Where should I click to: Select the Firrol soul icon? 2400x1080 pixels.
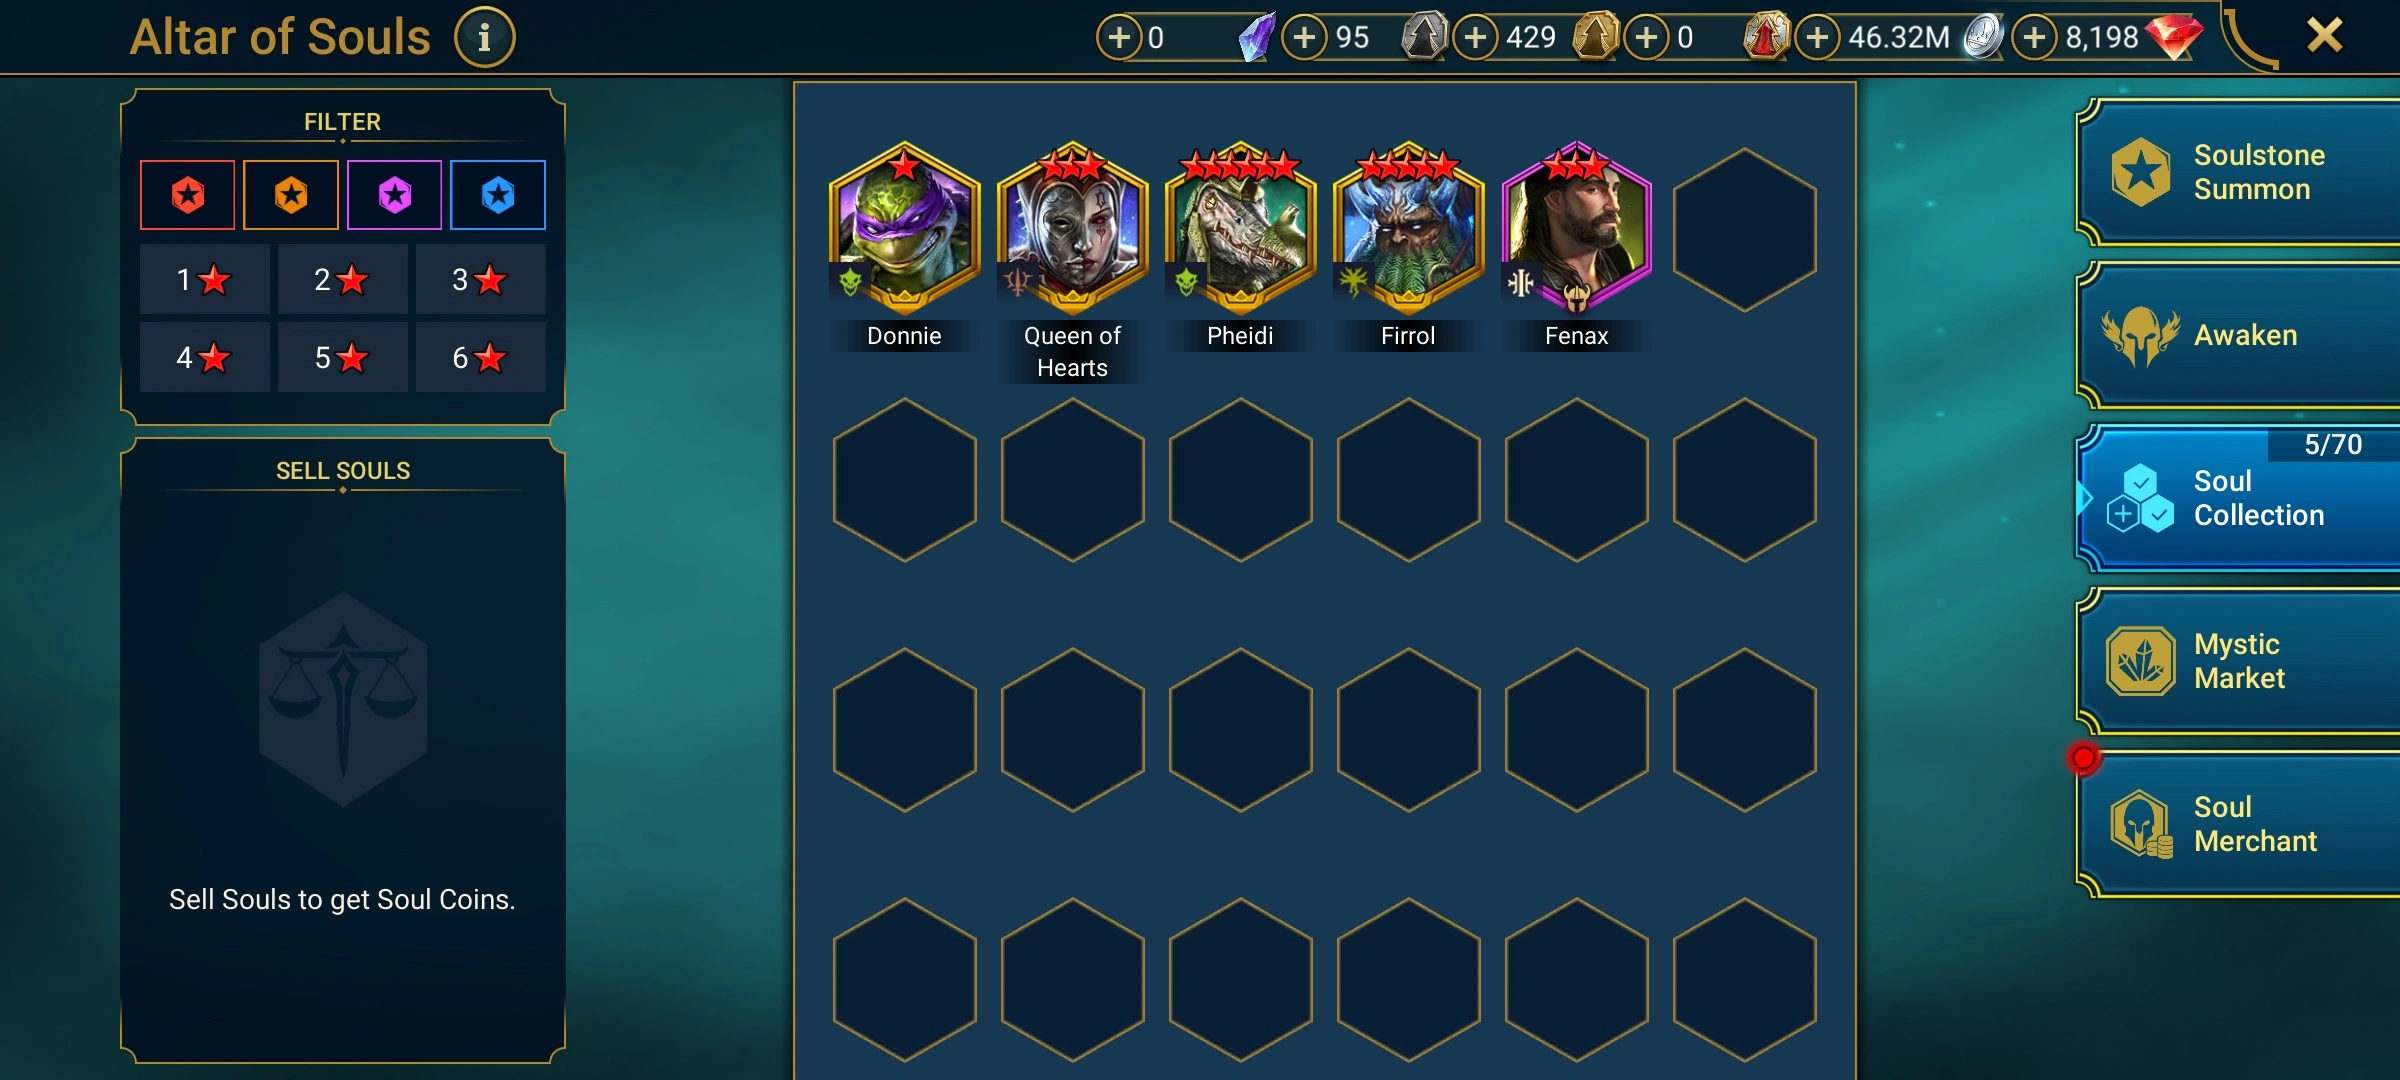tap(1408, 230)
